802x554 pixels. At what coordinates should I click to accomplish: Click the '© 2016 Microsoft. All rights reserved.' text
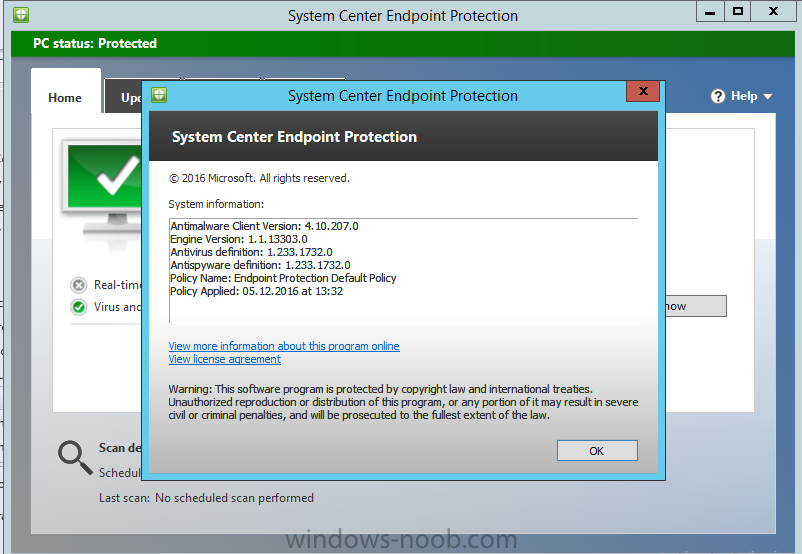point(259,178)
